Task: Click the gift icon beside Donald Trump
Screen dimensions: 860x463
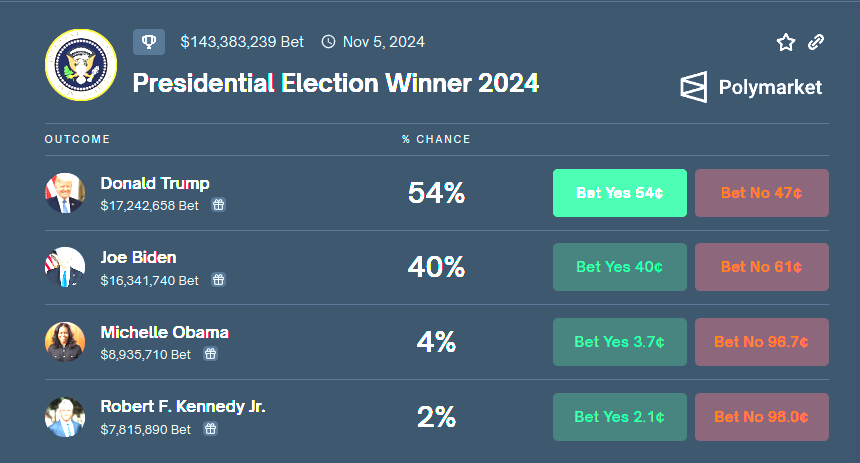Action: [218, 205]
